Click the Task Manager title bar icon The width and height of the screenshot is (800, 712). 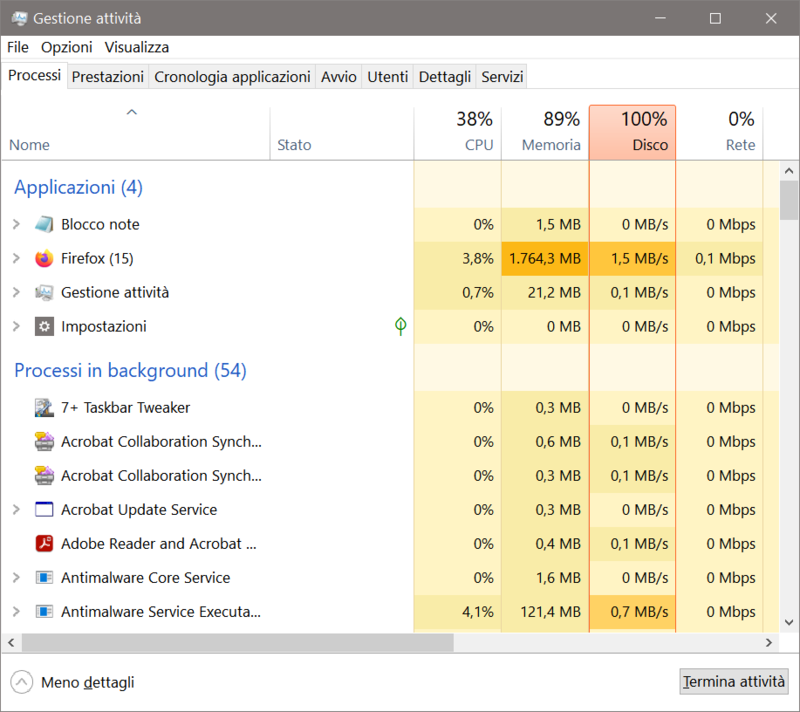click(19, 18)
